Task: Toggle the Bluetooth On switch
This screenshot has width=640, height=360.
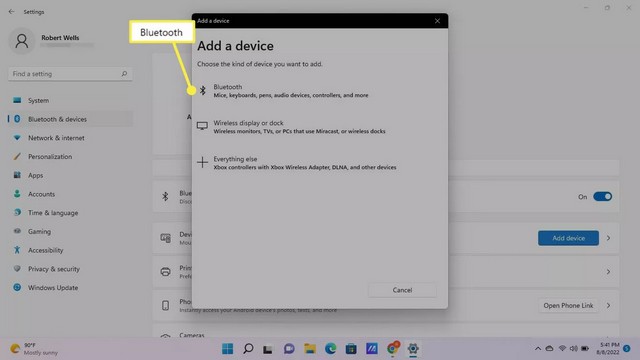Action: (x=602, y=197)
